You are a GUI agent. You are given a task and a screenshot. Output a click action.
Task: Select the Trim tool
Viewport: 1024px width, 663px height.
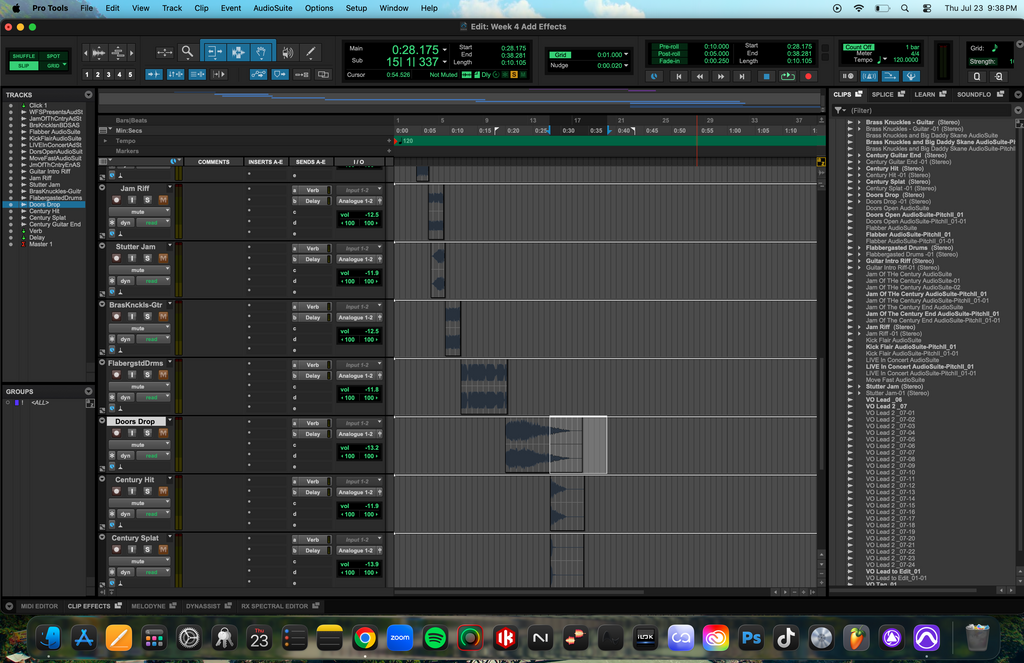(x=215, y=52)
